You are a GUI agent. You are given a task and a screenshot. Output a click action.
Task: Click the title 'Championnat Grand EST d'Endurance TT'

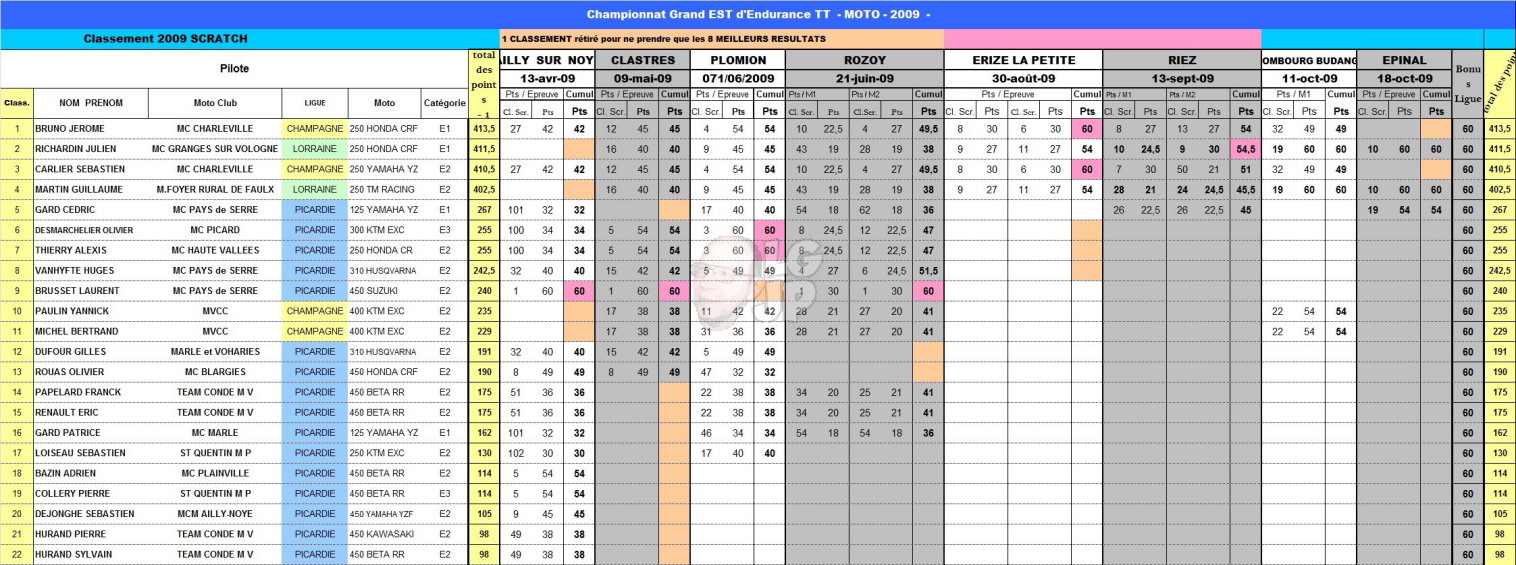(757, 15)
